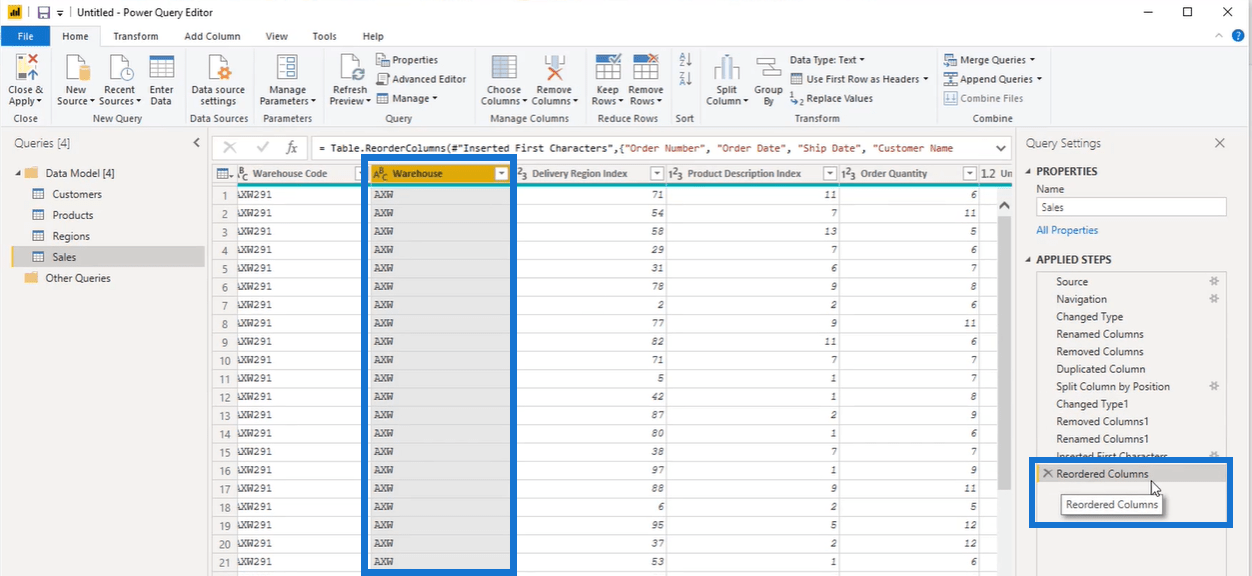Open query Properties in ribbon
The width and height of the screenshot is (1252, 576).
point(408,60)
